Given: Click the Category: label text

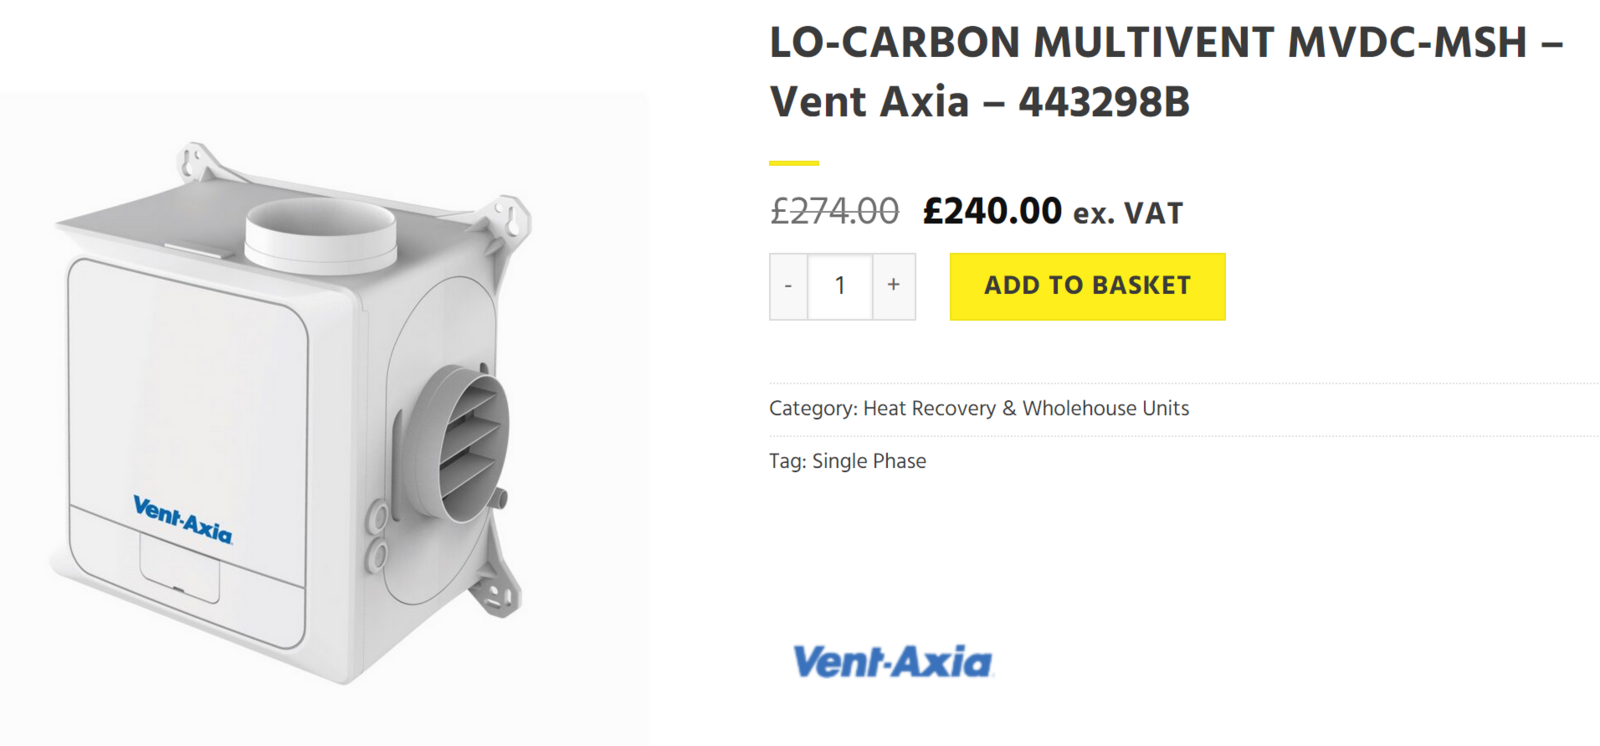Looking at the screenshot, I should coord(813,408).
